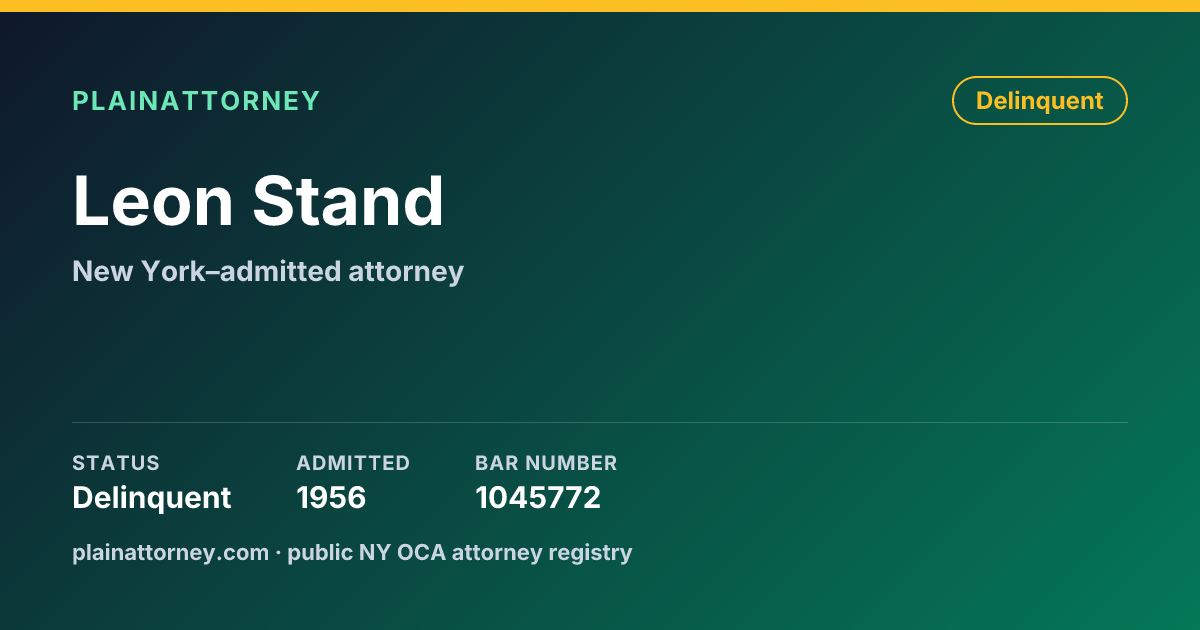Click the New York–admitted attorney subtitle
This screenshot has width=1200, height=630.
coord(268,271)
